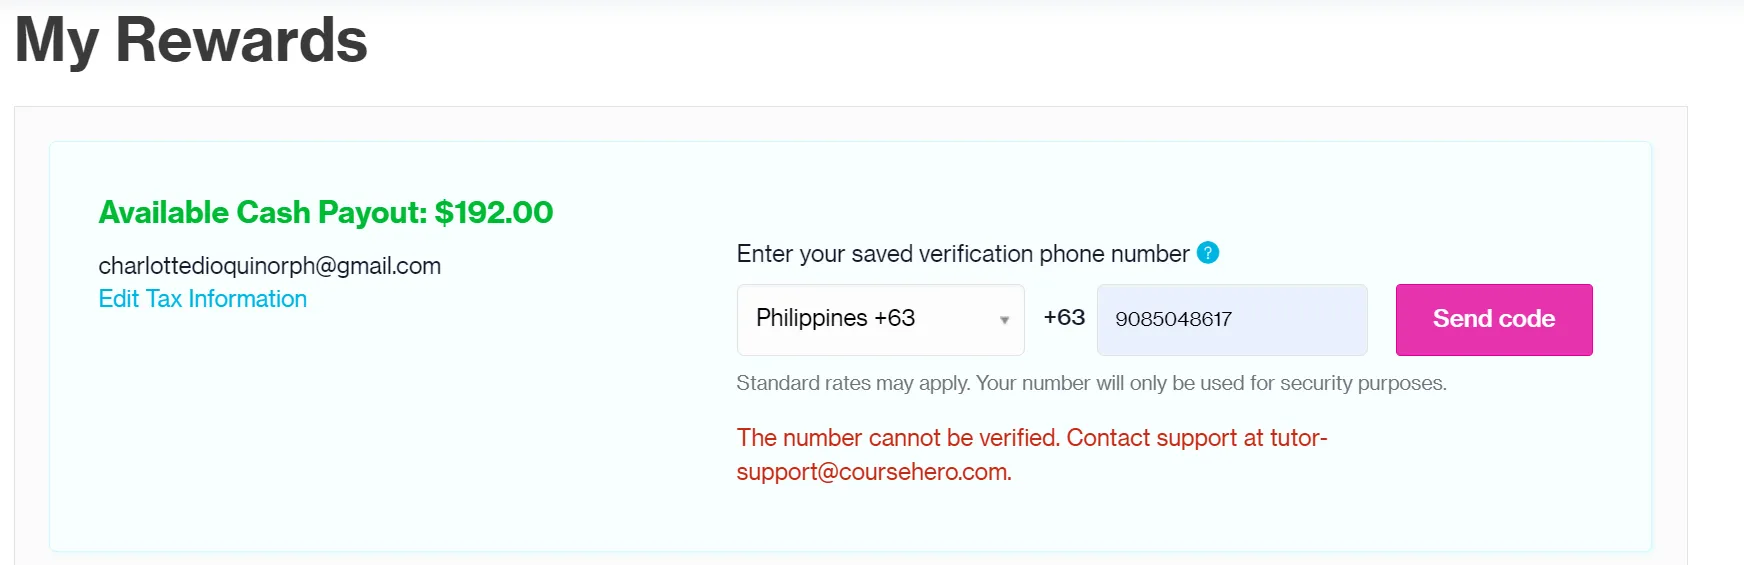The width and height of the screenshot is (1744, 565).
Task: Click 'The number cannot be verified' error
Action: click(x=897, y=438)
